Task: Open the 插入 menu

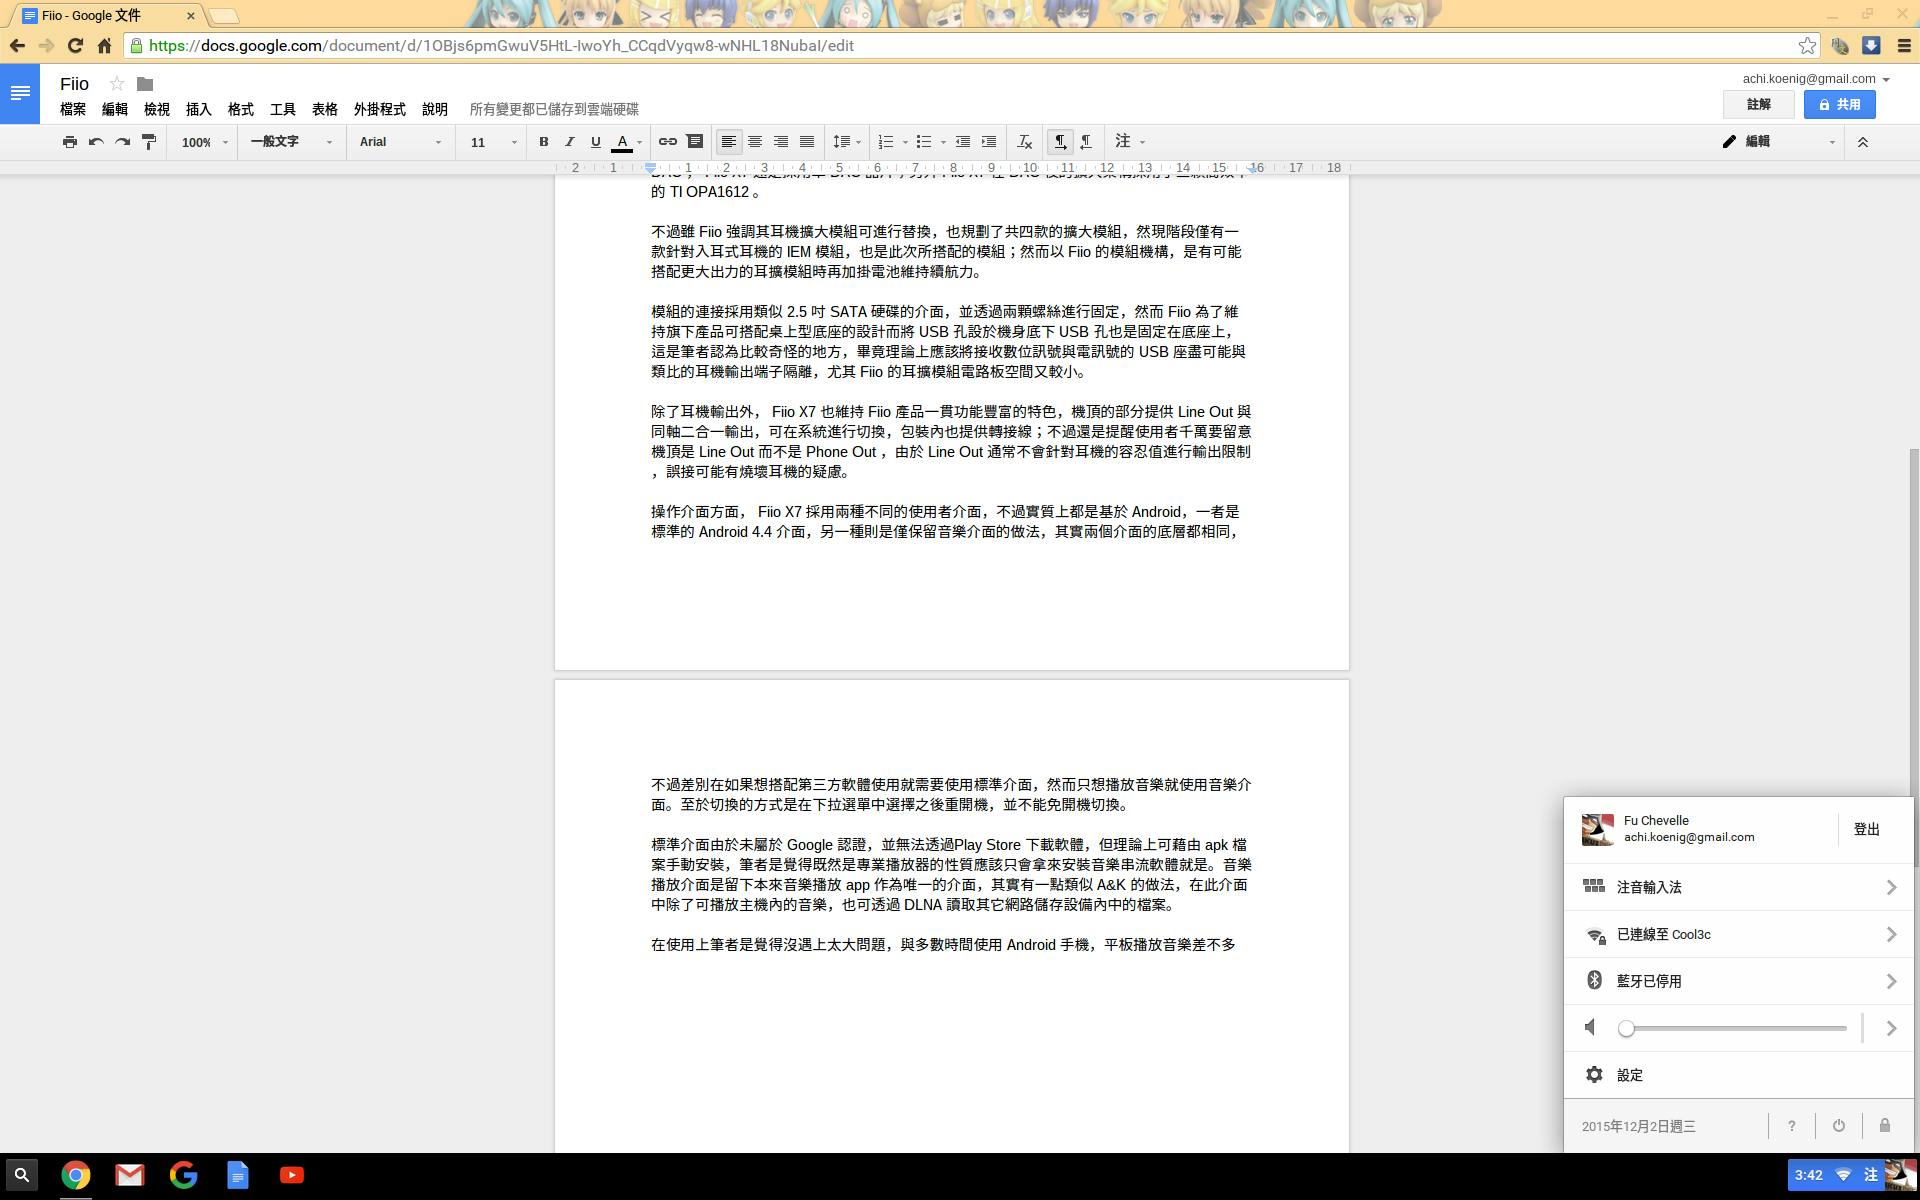Action: tap(198, 109)
